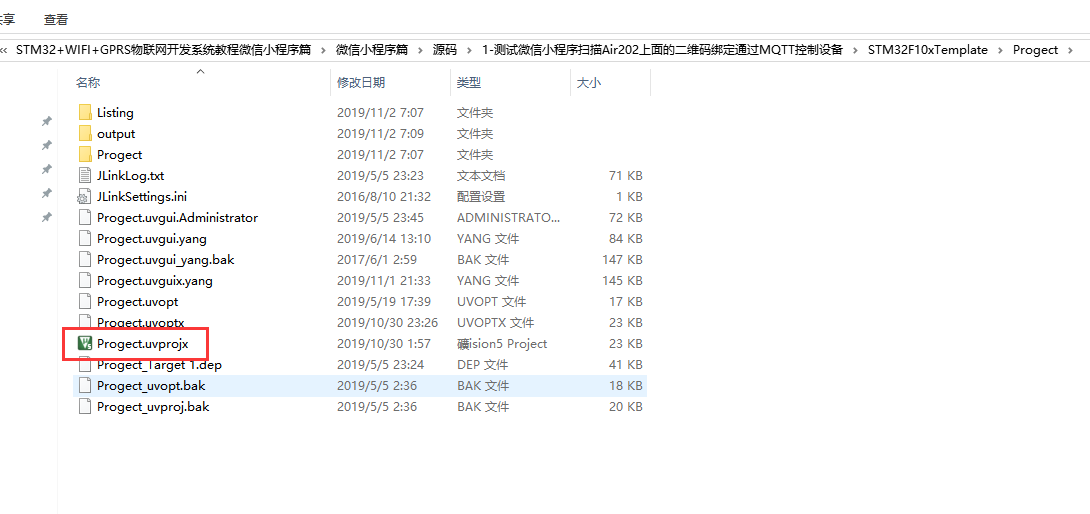Click ADMINISTRATO... type cell
Viewport: 1090px width, 514px height.
point(508,218)
